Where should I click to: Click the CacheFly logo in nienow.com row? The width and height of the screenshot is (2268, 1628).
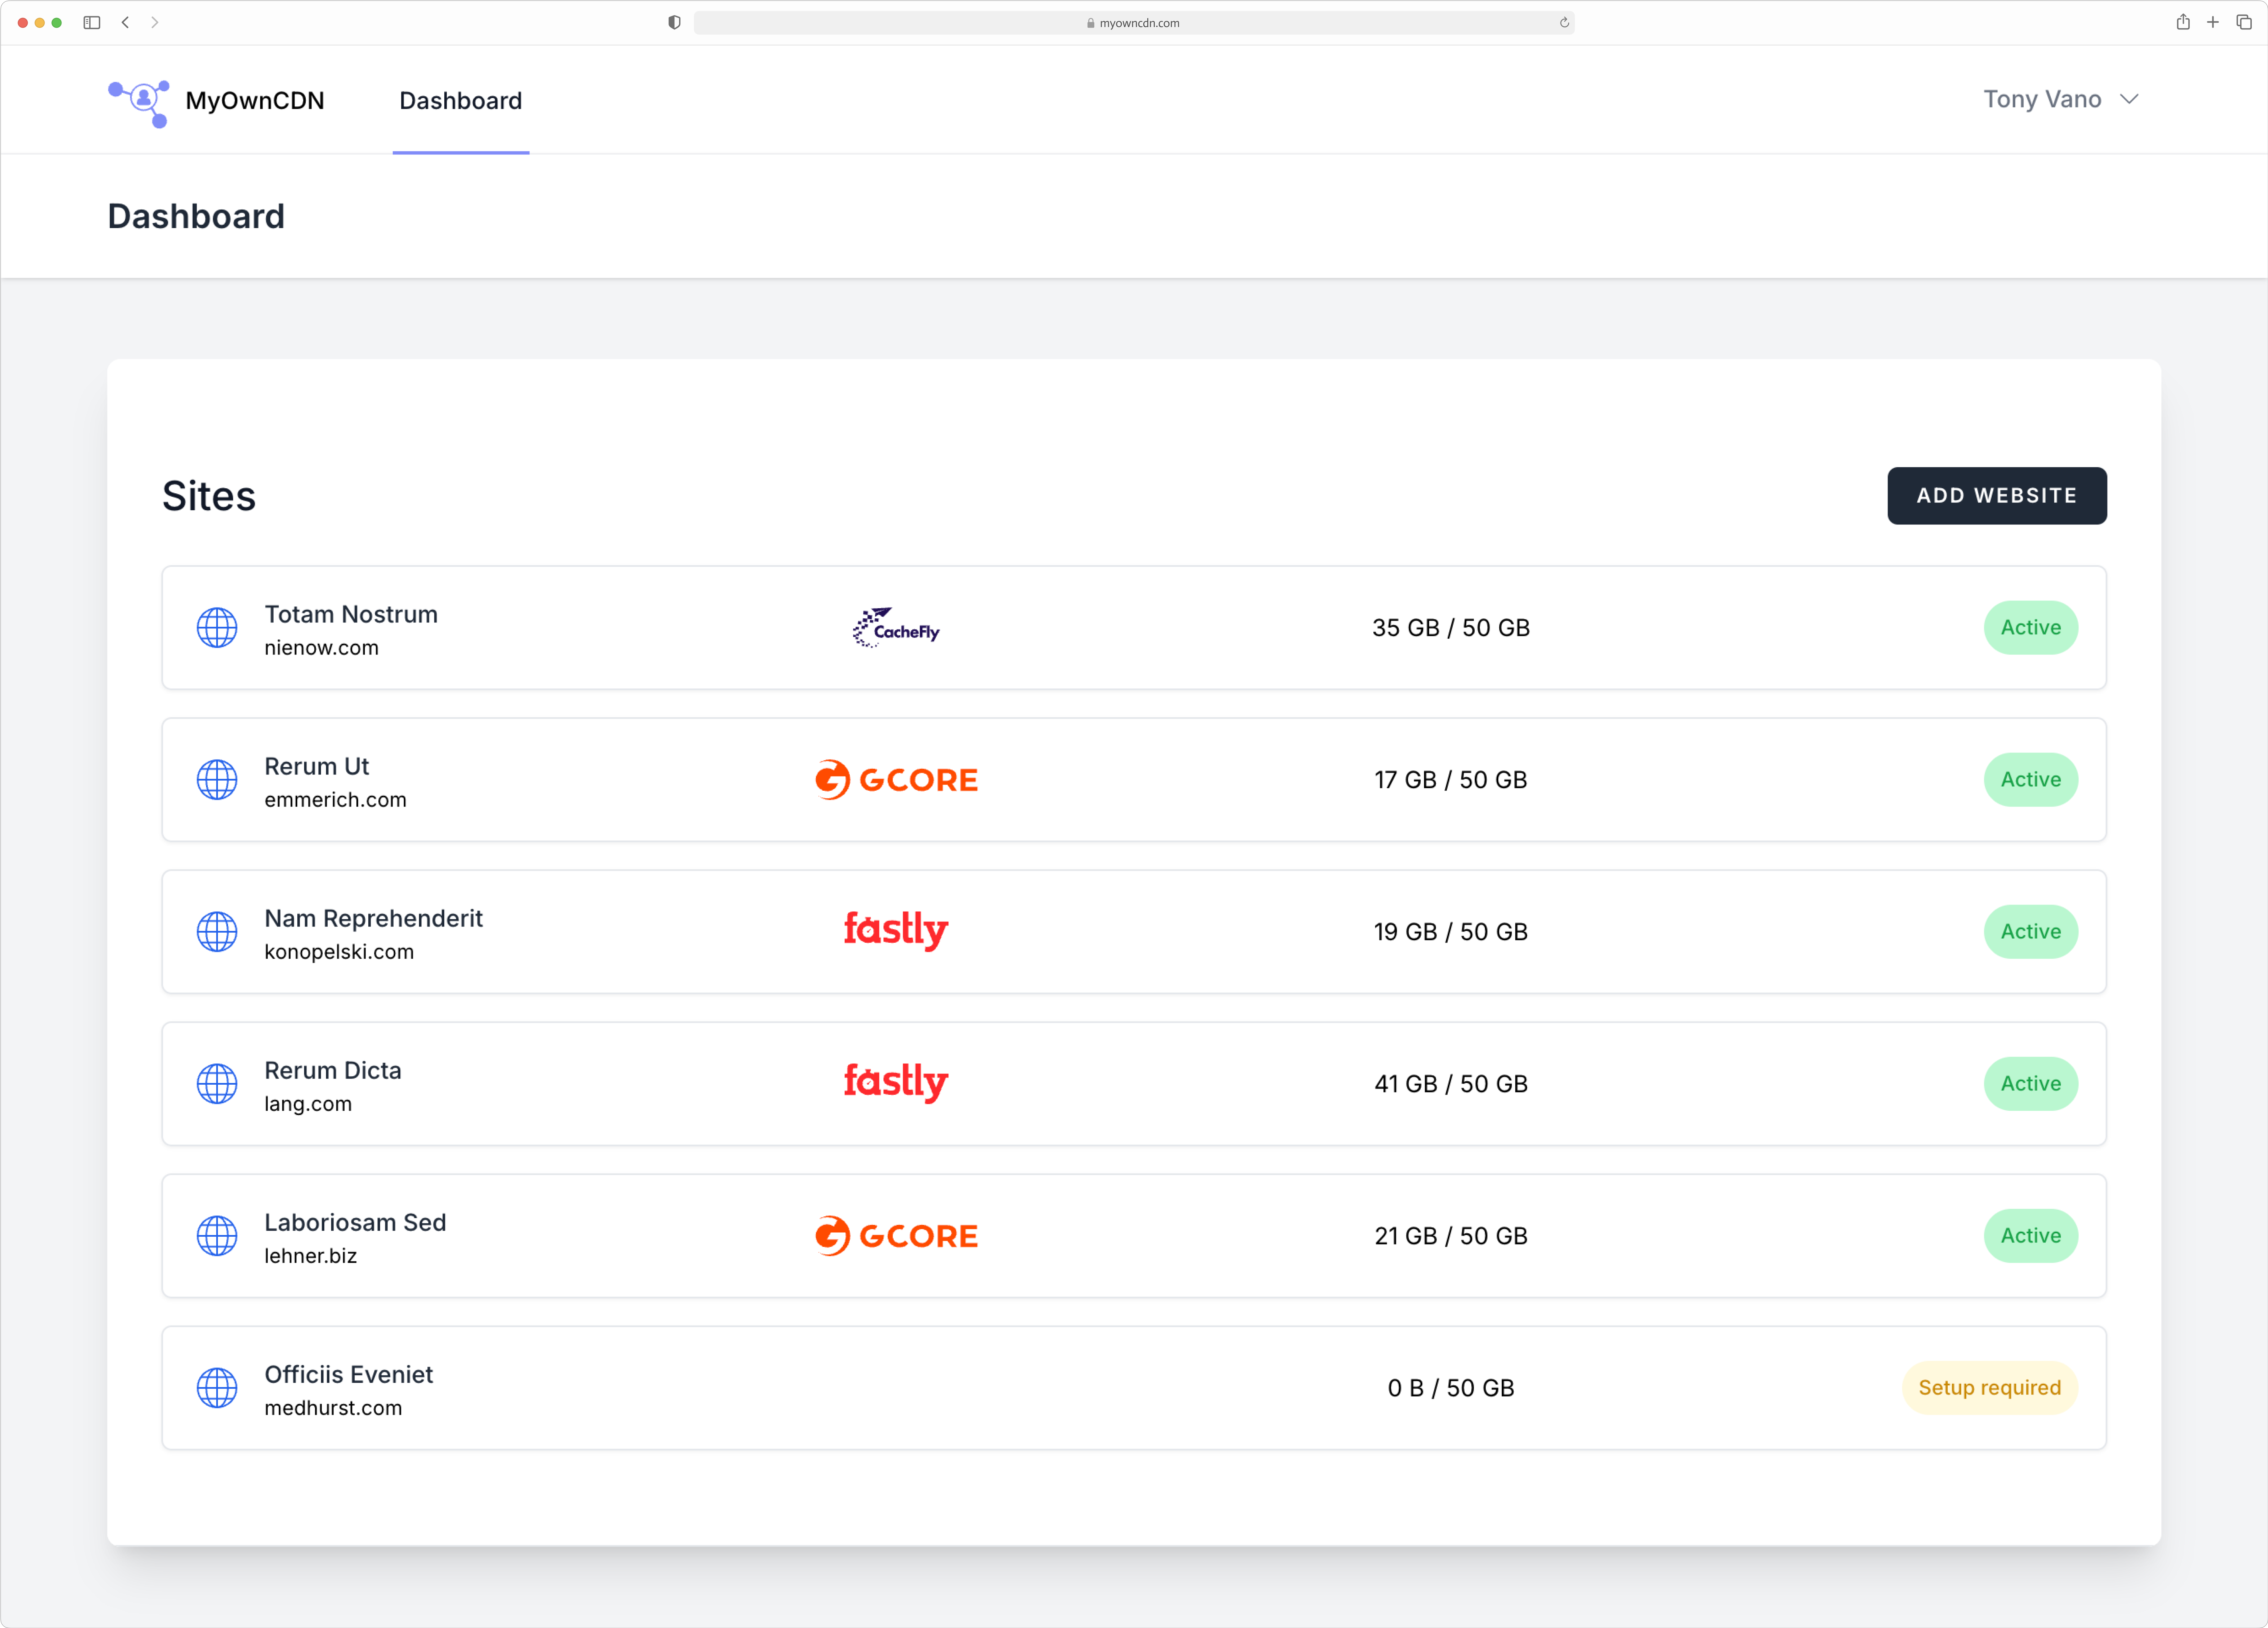point(896,628)
